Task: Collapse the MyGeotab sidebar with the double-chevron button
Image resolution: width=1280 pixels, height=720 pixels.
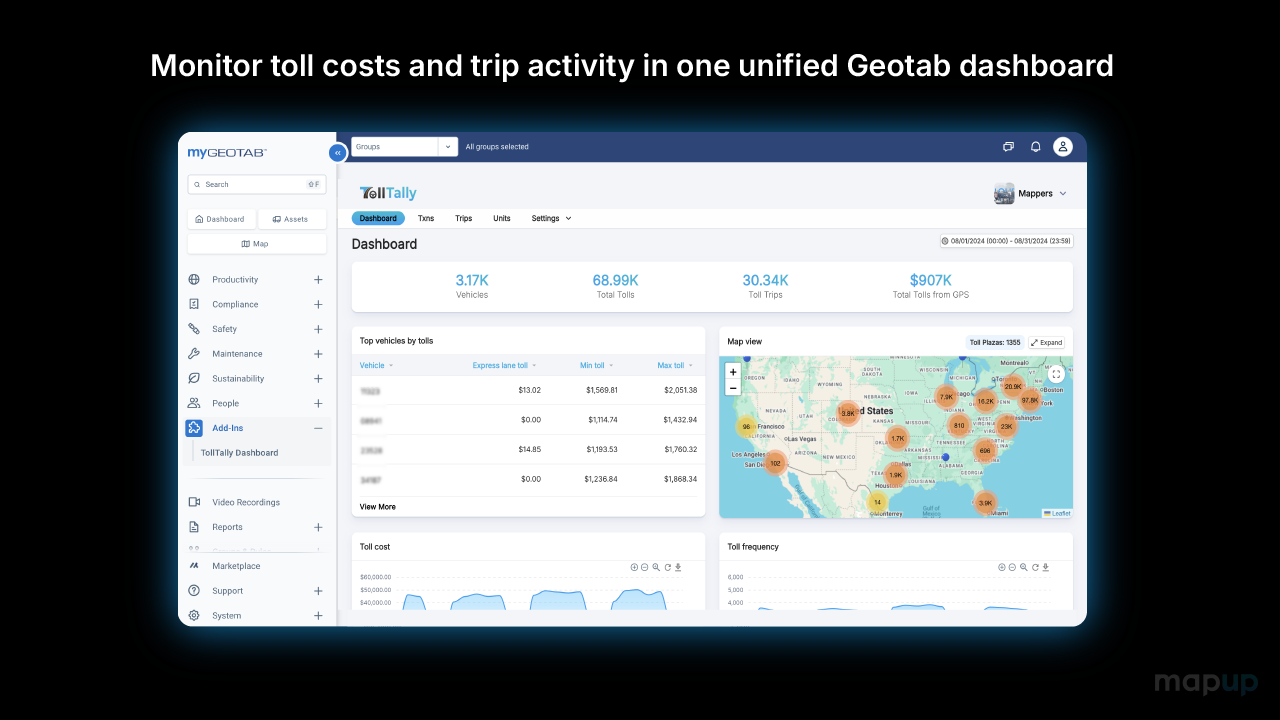Action: [x=337, y=152]
